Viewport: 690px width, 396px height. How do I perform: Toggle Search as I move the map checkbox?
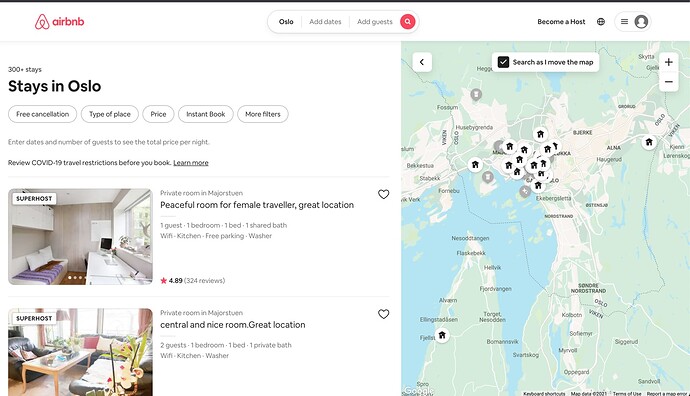(503, 62)
